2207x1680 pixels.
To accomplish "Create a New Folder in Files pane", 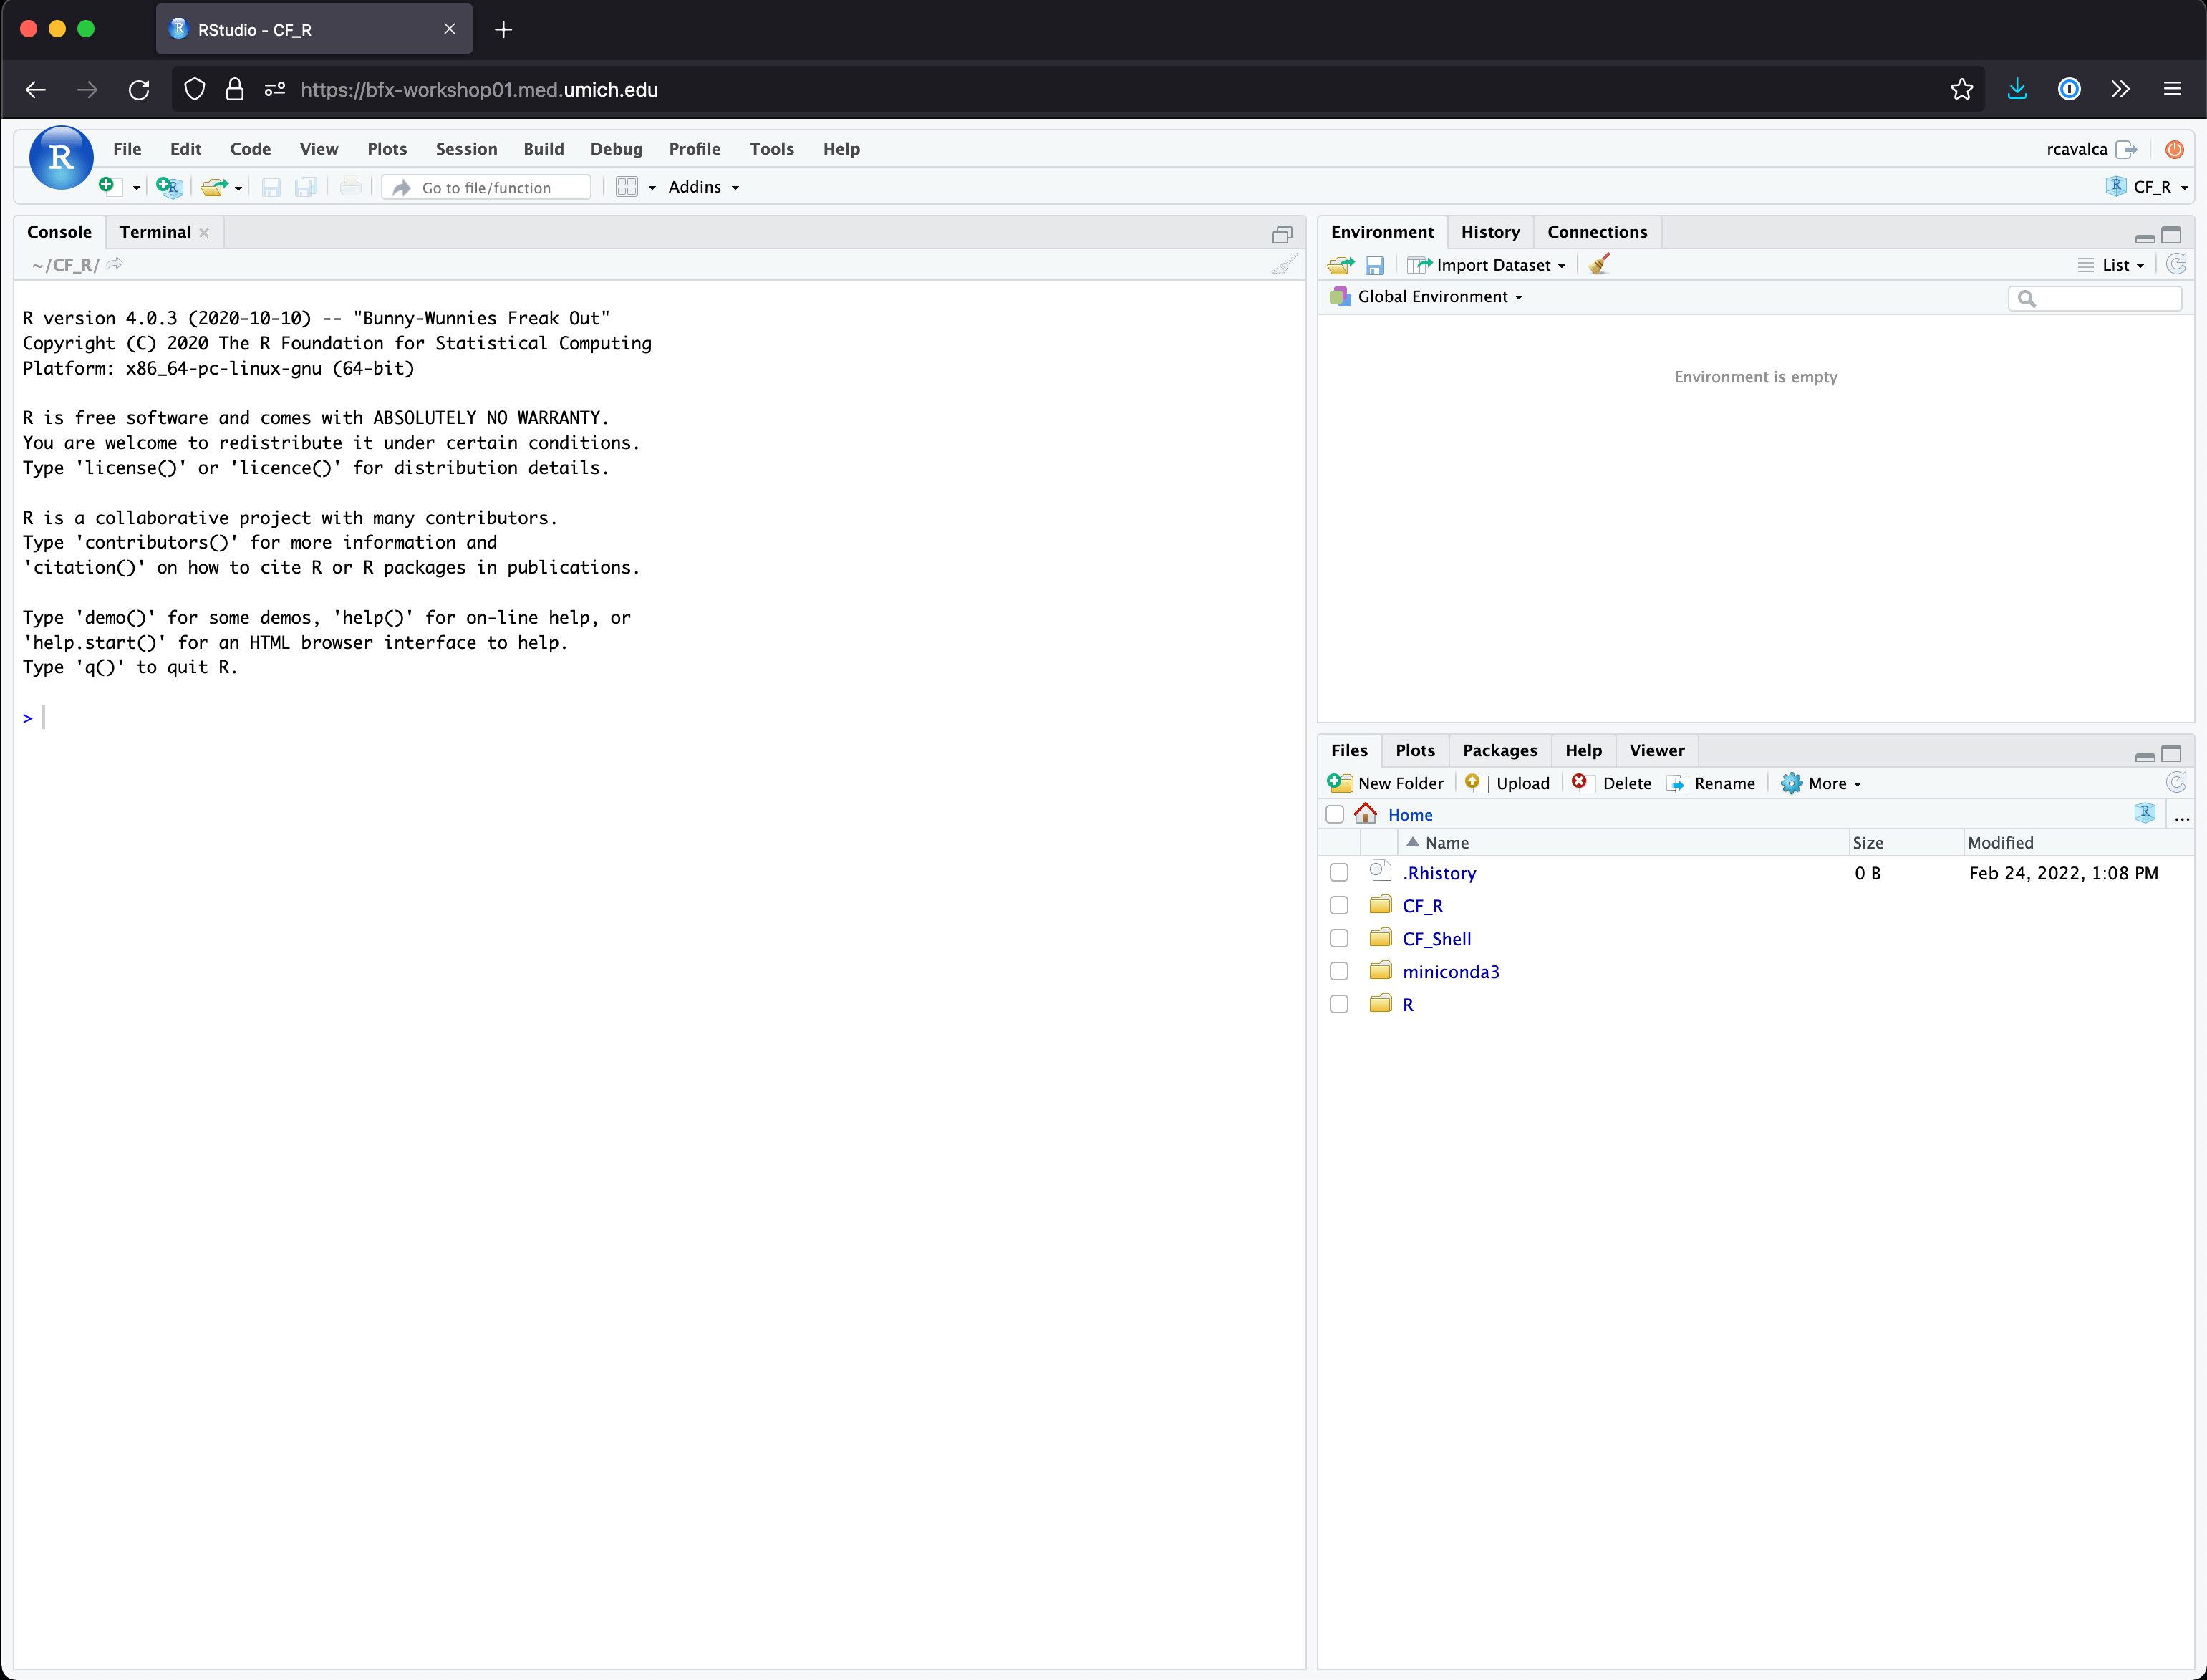I will [x=1386, y=783].
